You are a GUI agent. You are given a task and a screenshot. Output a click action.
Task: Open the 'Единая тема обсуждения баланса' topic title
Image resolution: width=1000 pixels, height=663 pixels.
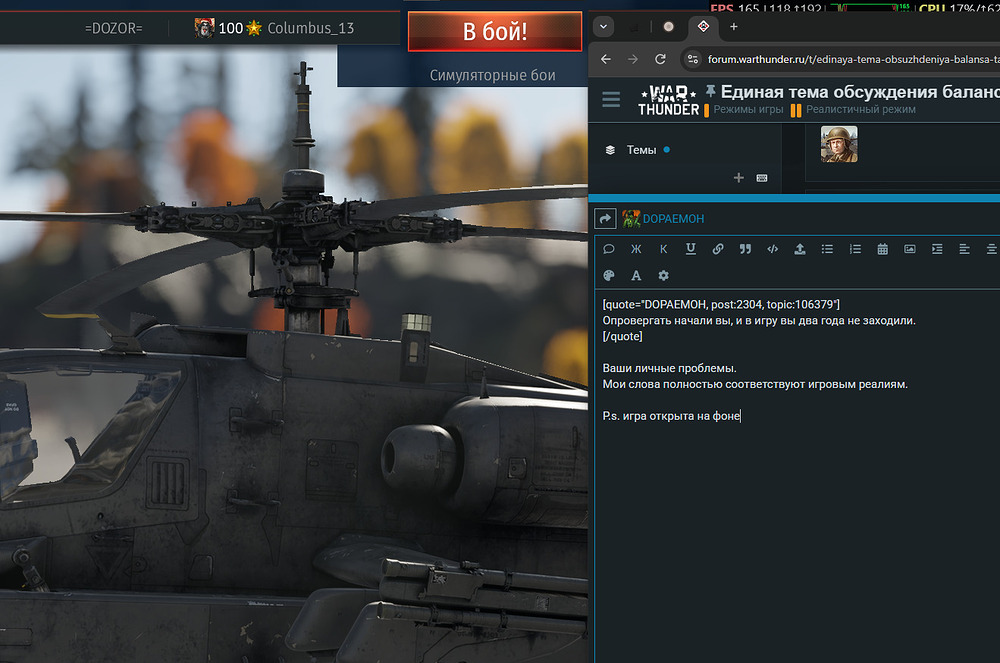[860, 92]
